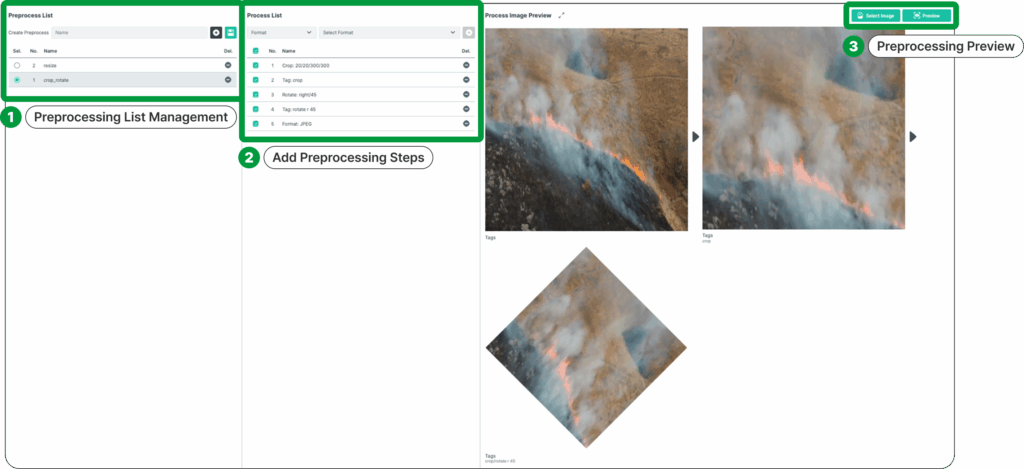This screenshot has height=469, width=1024.
Task: Delete the resize preprocess entry
Action: (x=227, y=65)
